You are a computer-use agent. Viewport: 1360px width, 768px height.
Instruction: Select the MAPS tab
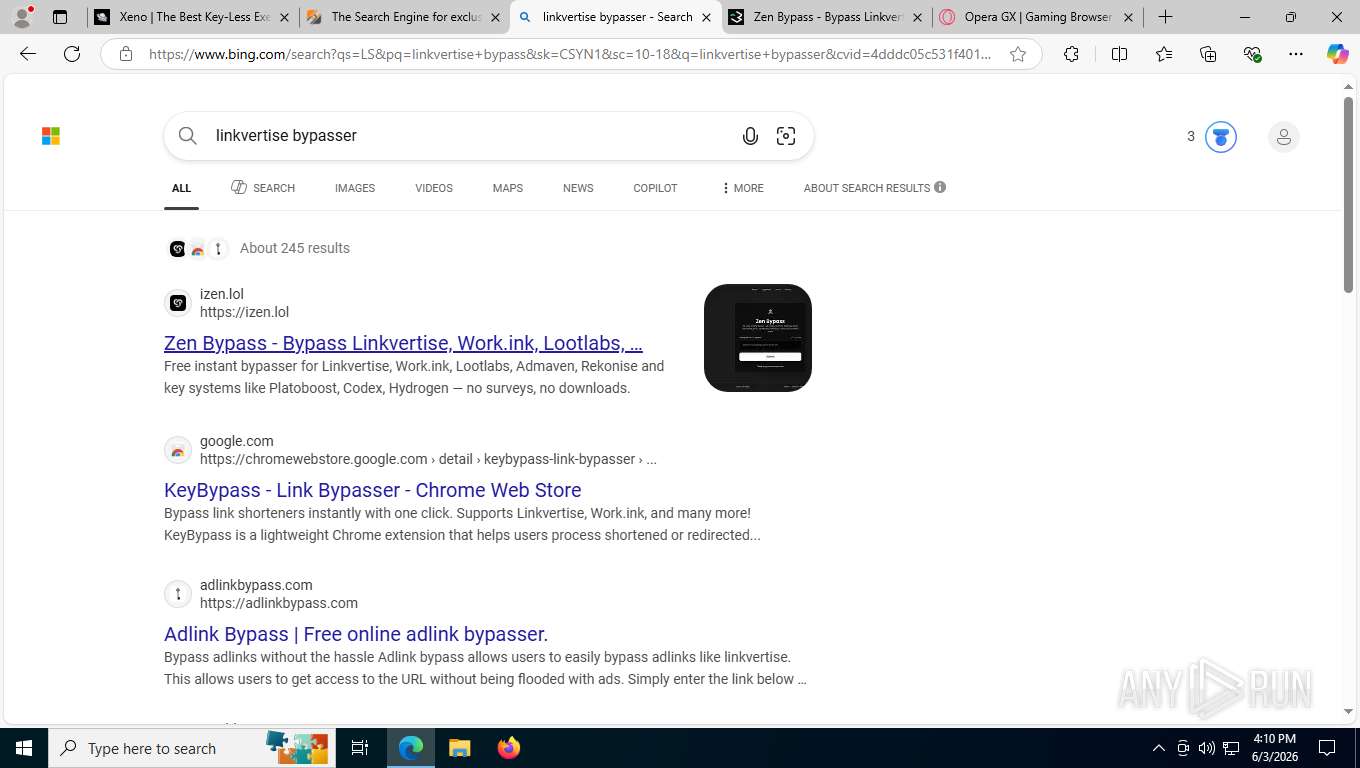(x=507, y=188)
